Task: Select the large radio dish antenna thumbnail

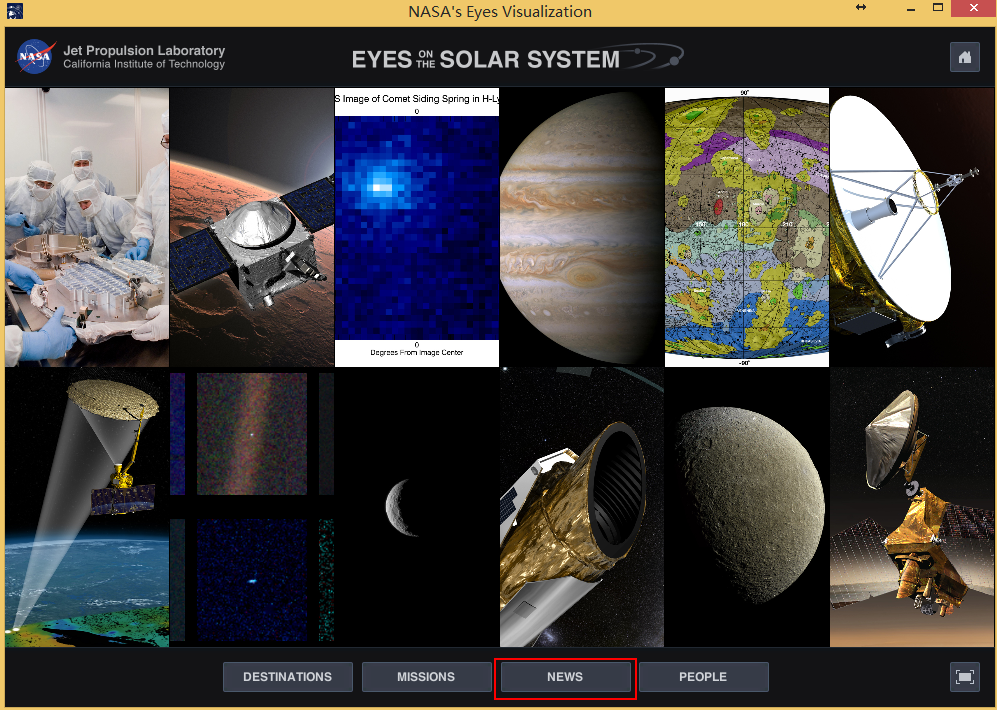Action: point(911,227)
